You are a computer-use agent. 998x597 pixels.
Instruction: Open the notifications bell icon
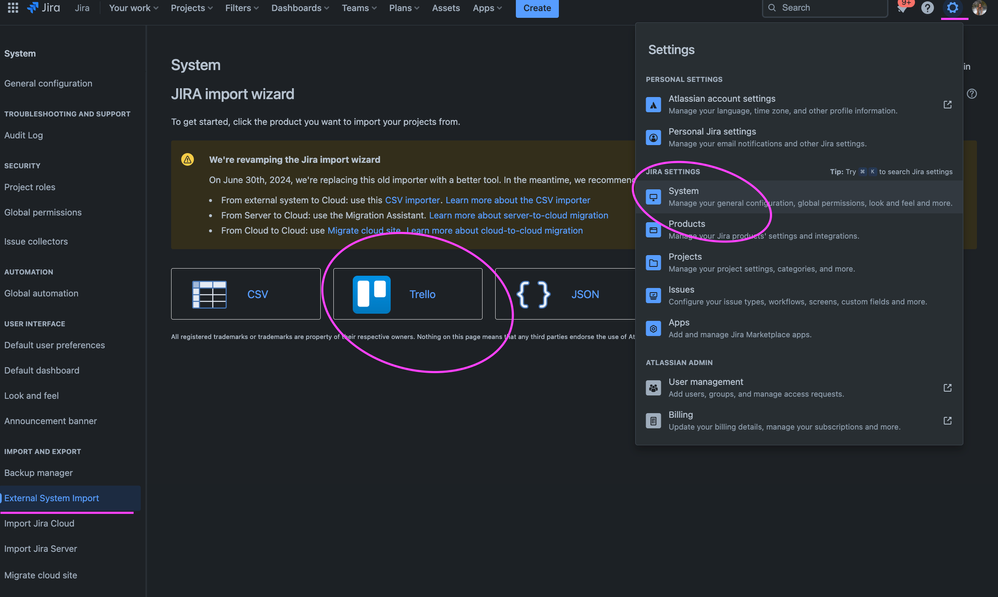click(902, 8)
